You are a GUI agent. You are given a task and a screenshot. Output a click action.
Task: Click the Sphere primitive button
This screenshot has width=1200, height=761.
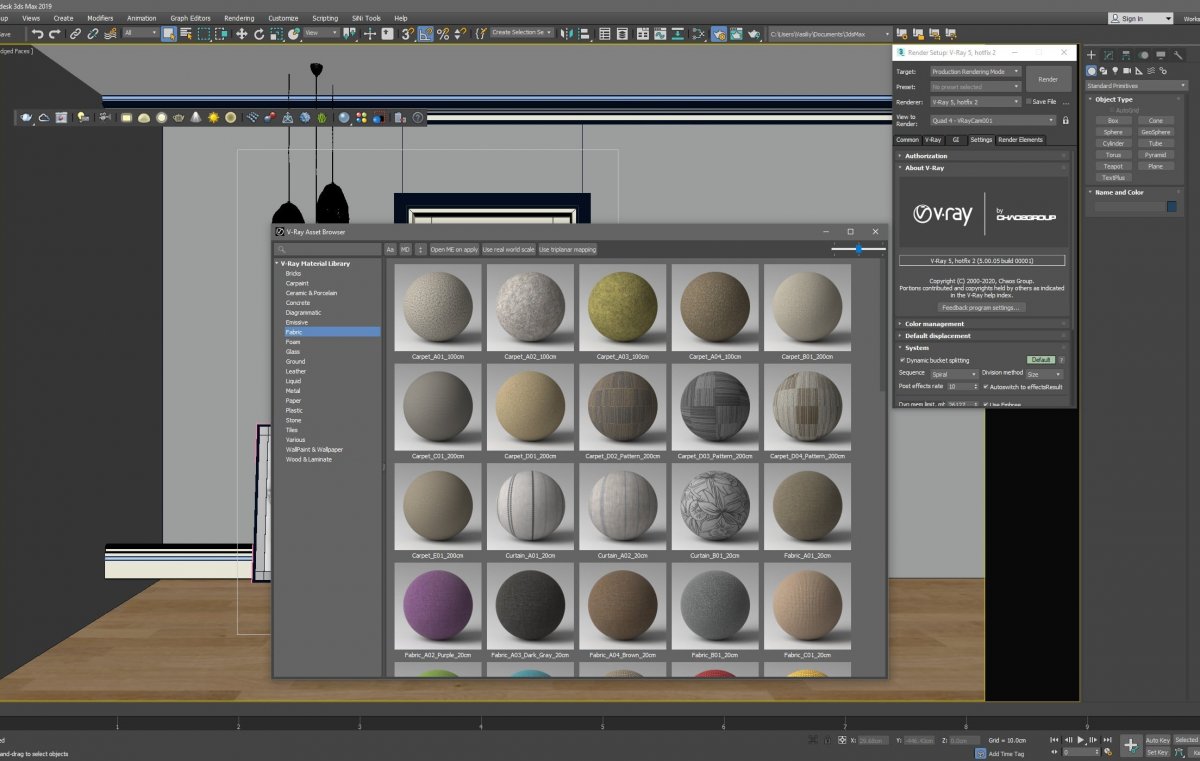click(x=1113, y=132)
